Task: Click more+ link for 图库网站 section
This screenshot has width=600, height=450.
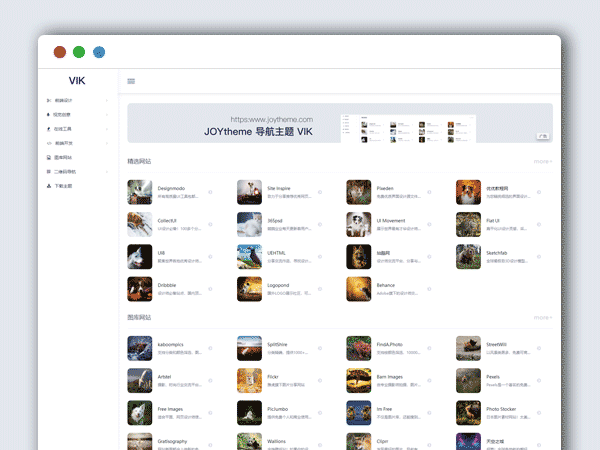Action: click(542, 318)
